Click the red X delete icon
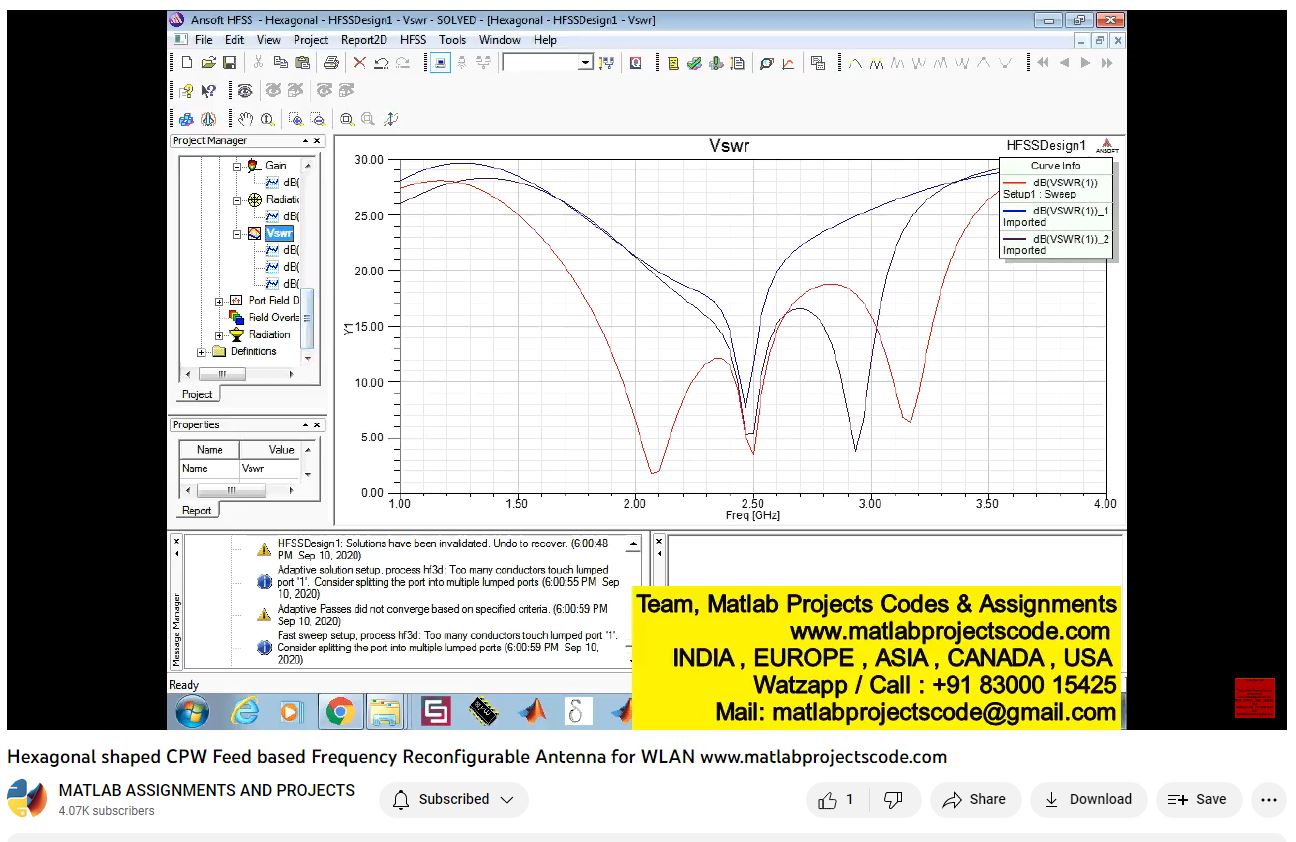This screenshot has width=1296, height=842. click(x=360, y=63)
